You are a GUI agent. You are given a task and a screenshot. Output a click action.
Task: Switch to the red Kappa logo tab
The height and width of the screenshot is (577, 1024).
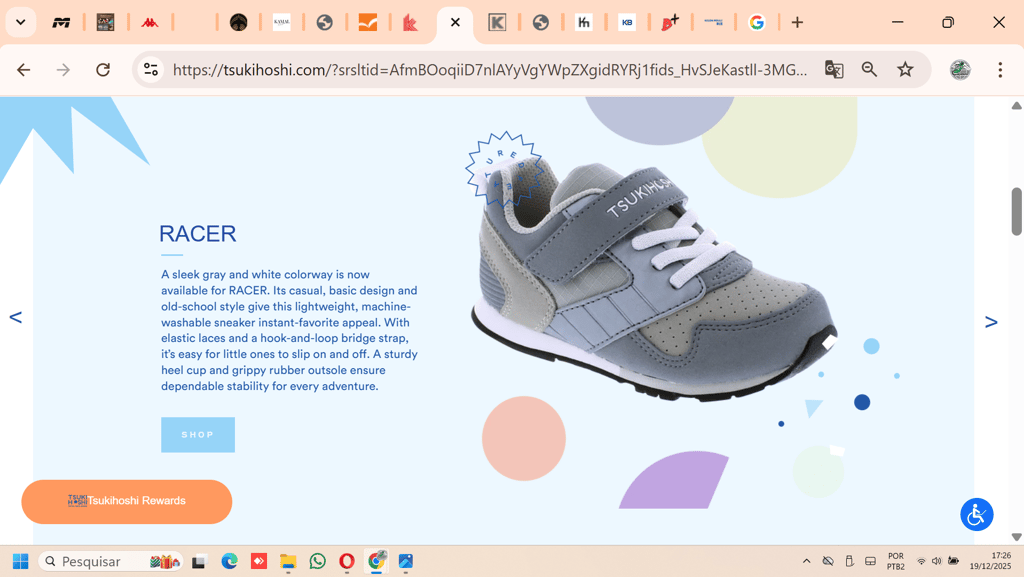pyautogui.click(x=150, y=23)
